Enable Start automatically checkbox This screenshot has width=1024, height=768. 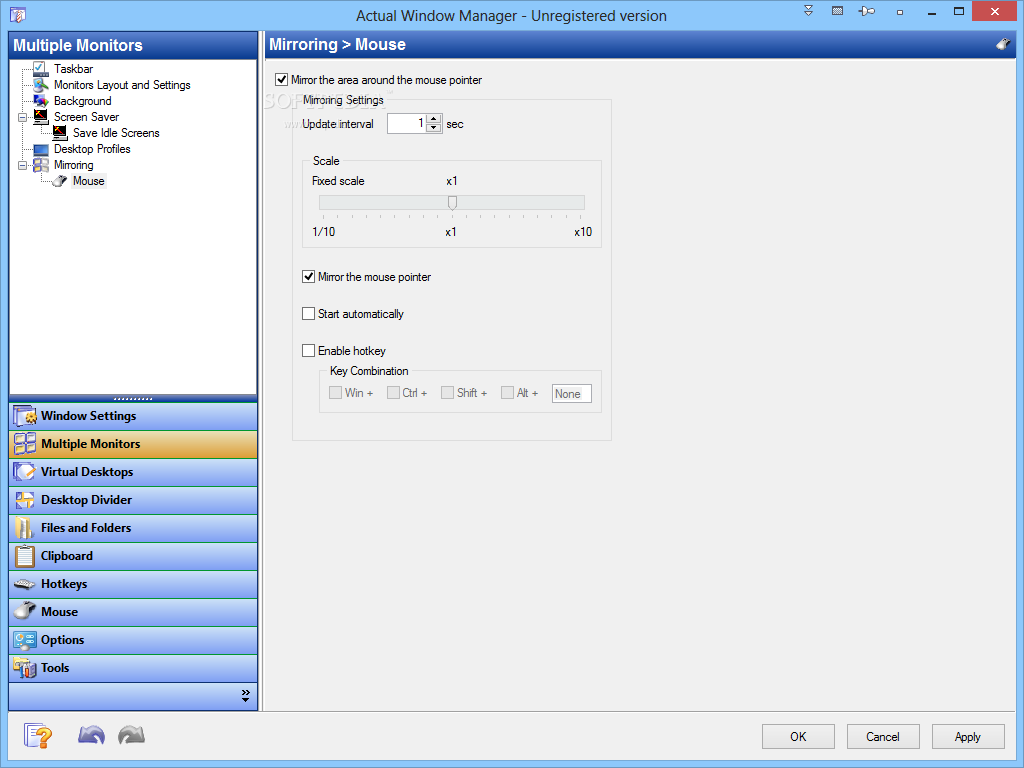308,314
